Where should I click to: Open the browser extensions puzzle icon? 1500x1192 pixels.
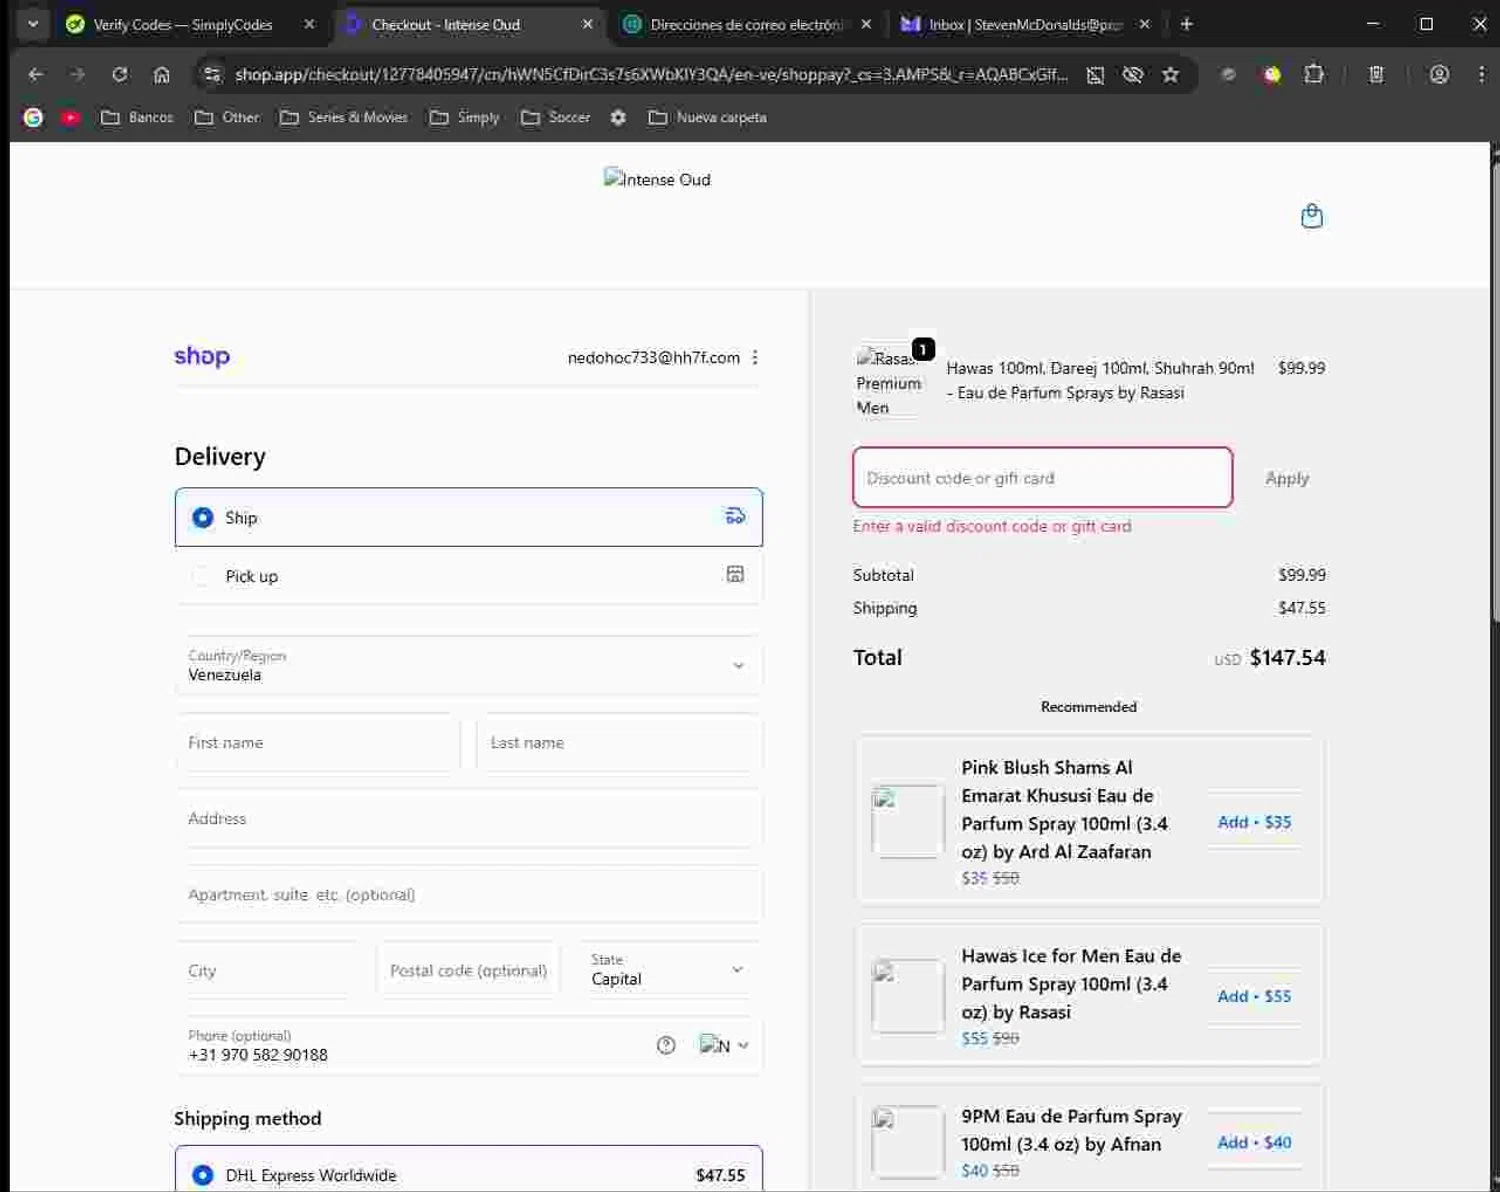pyautogui.click(x=1314, y=75)
